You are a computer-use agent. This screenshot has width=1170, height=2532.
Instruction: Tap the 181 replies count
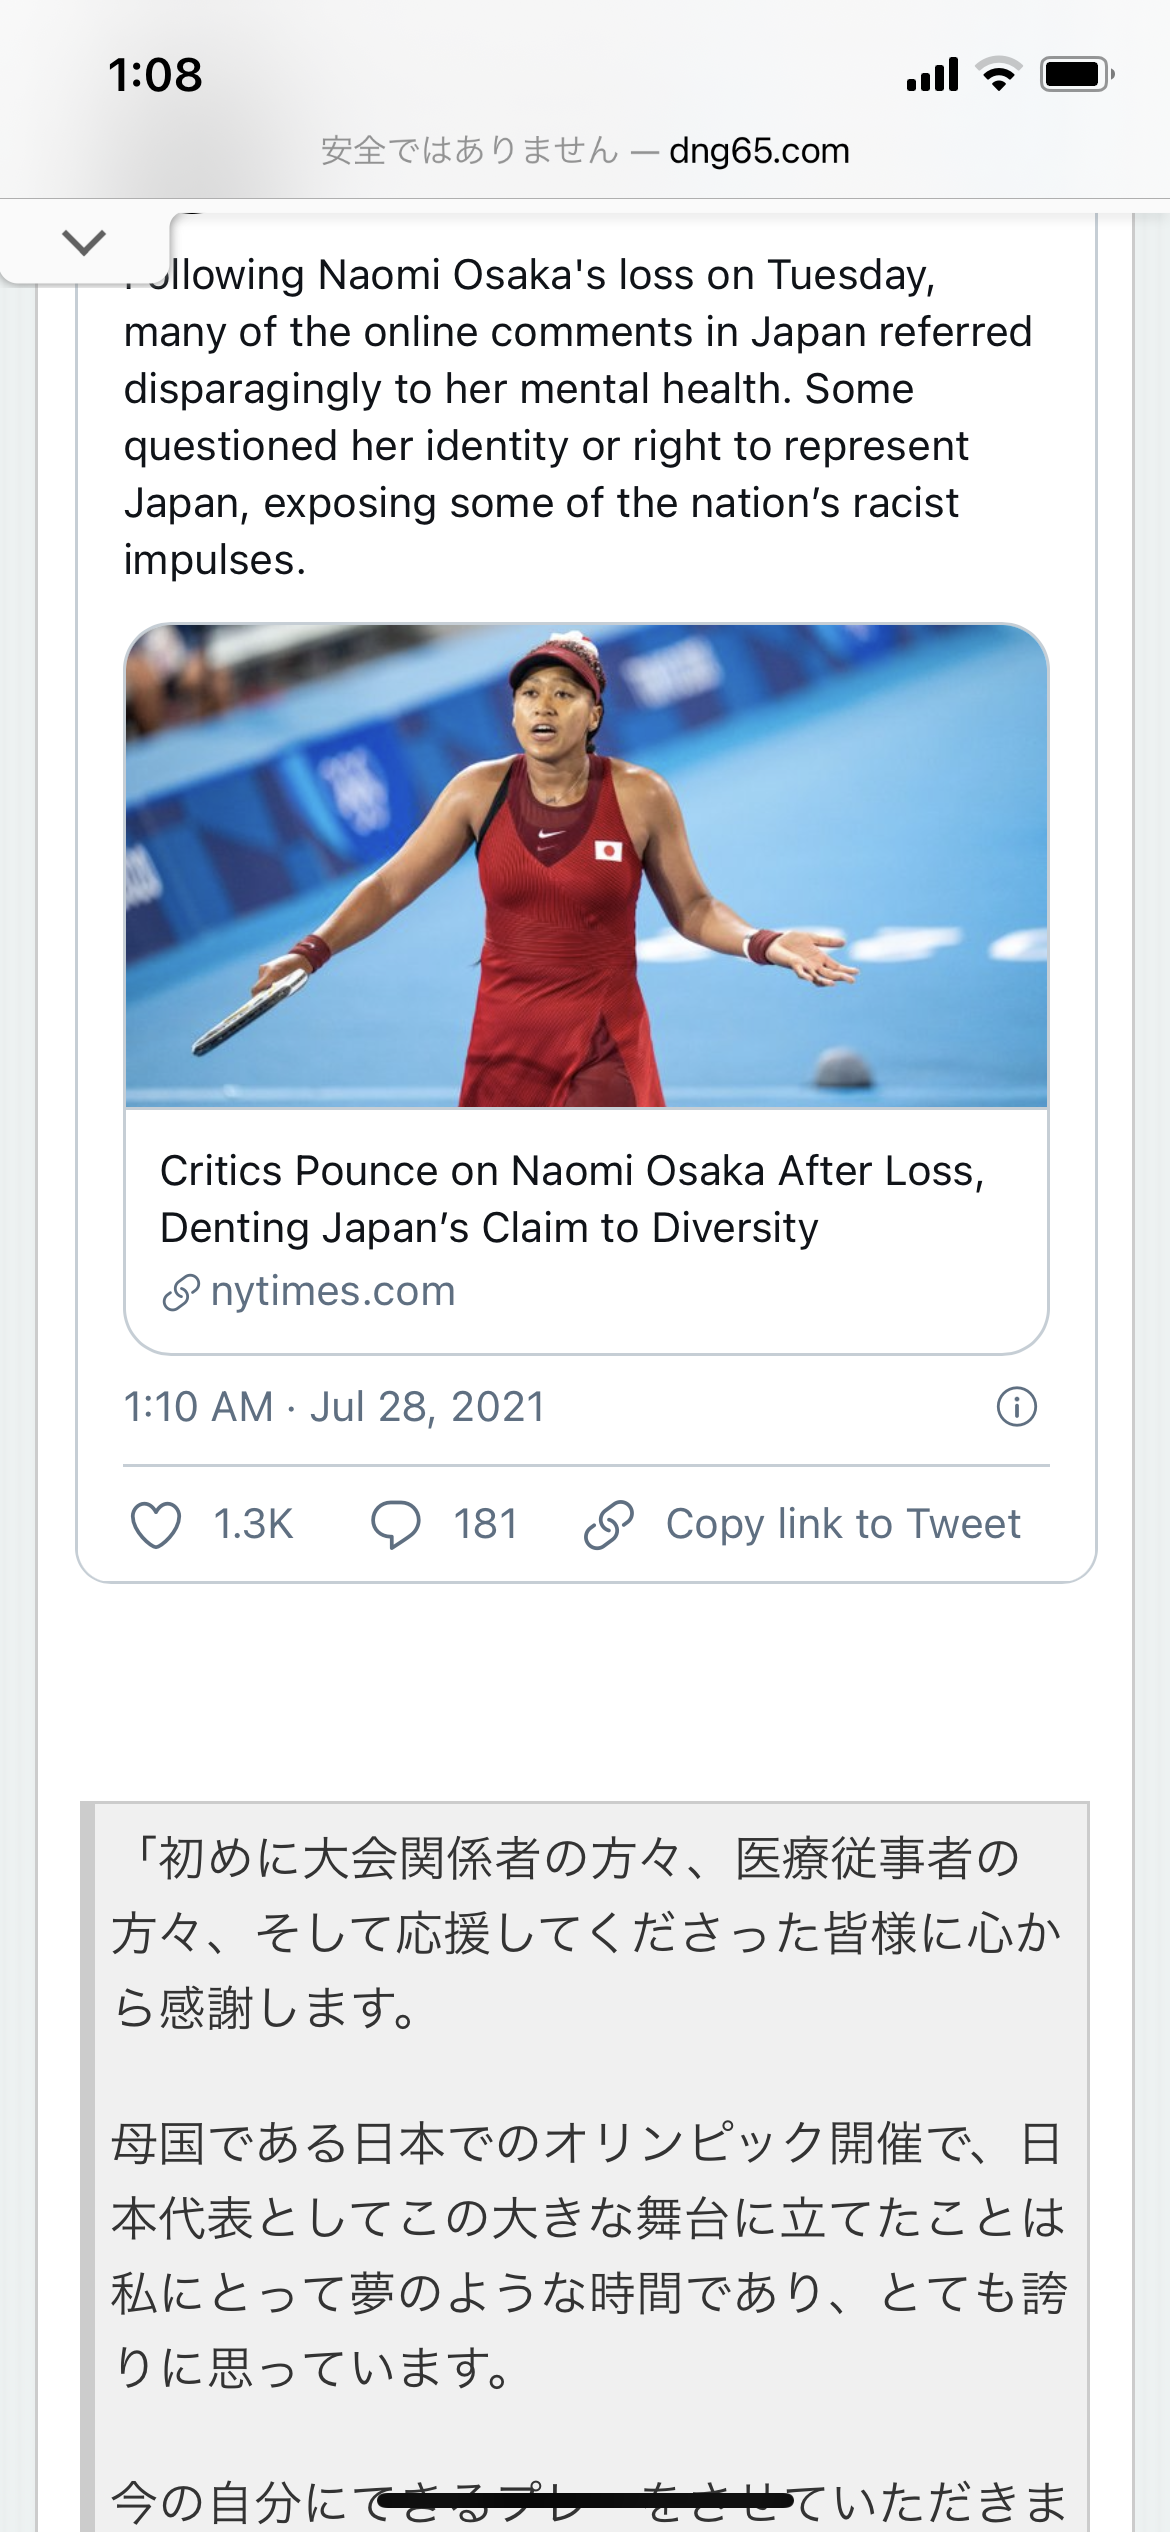click(x=485, y=1525)
